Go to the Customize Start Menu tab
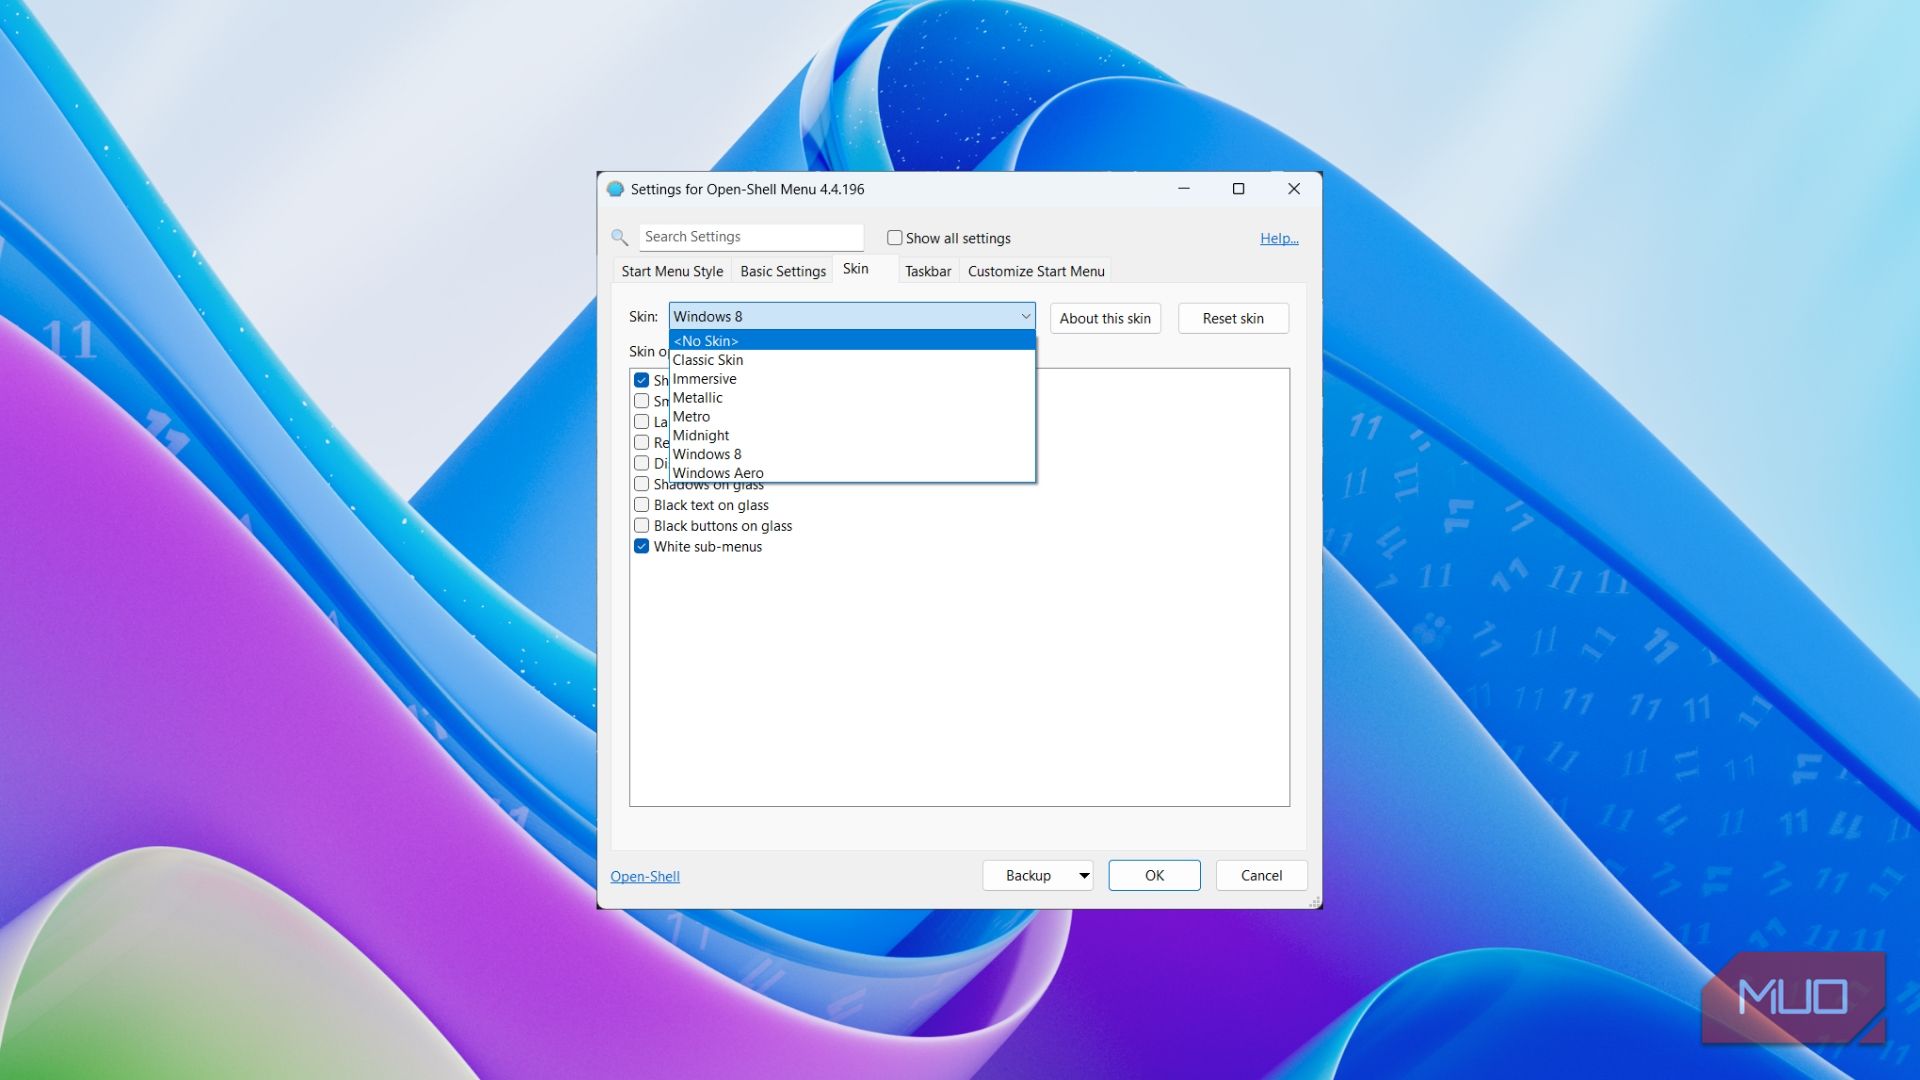Viewport: 1920px width, 1080px height. pyautogui.click(x=1036, y=271)
